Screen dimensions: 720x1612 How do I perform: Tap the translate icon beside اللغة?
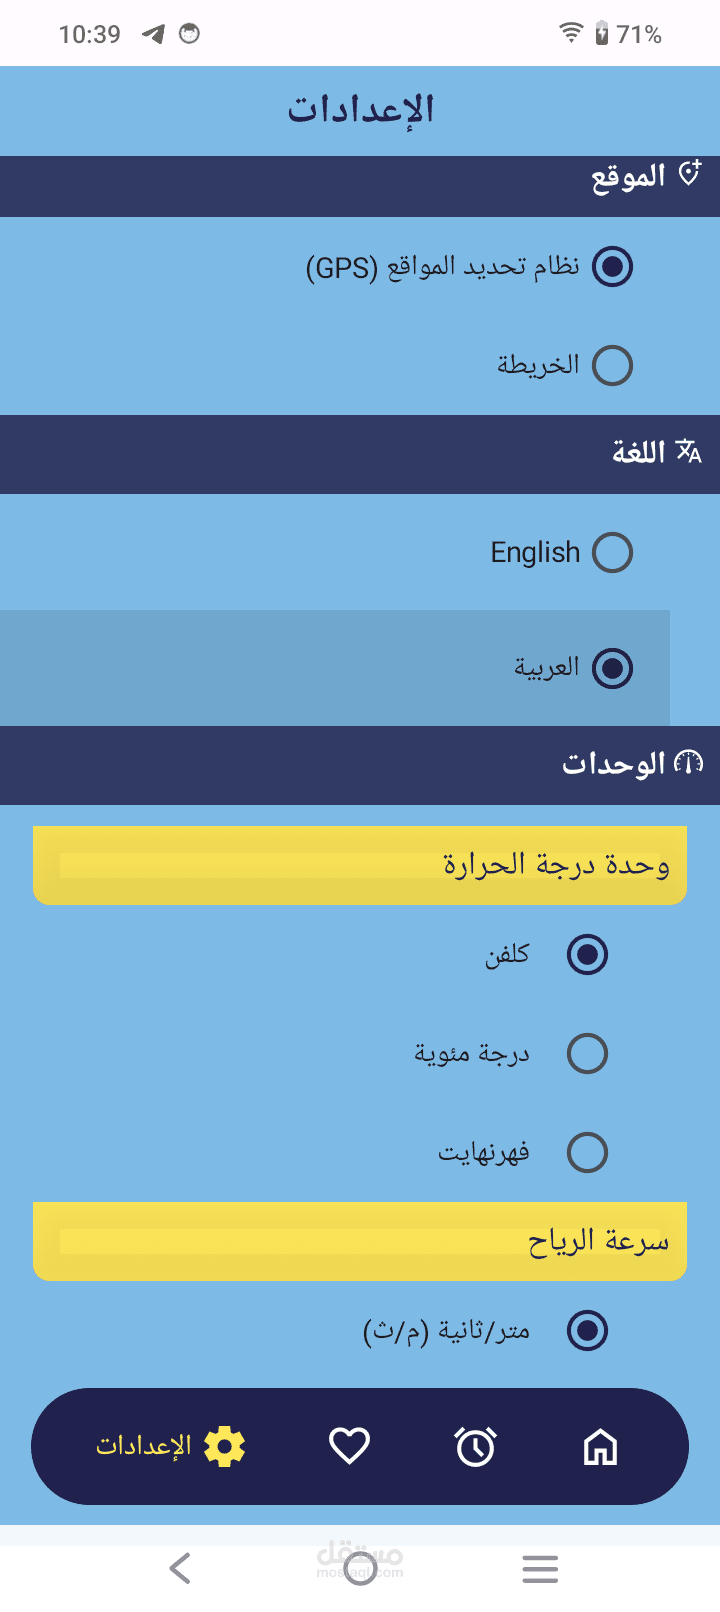689,452
